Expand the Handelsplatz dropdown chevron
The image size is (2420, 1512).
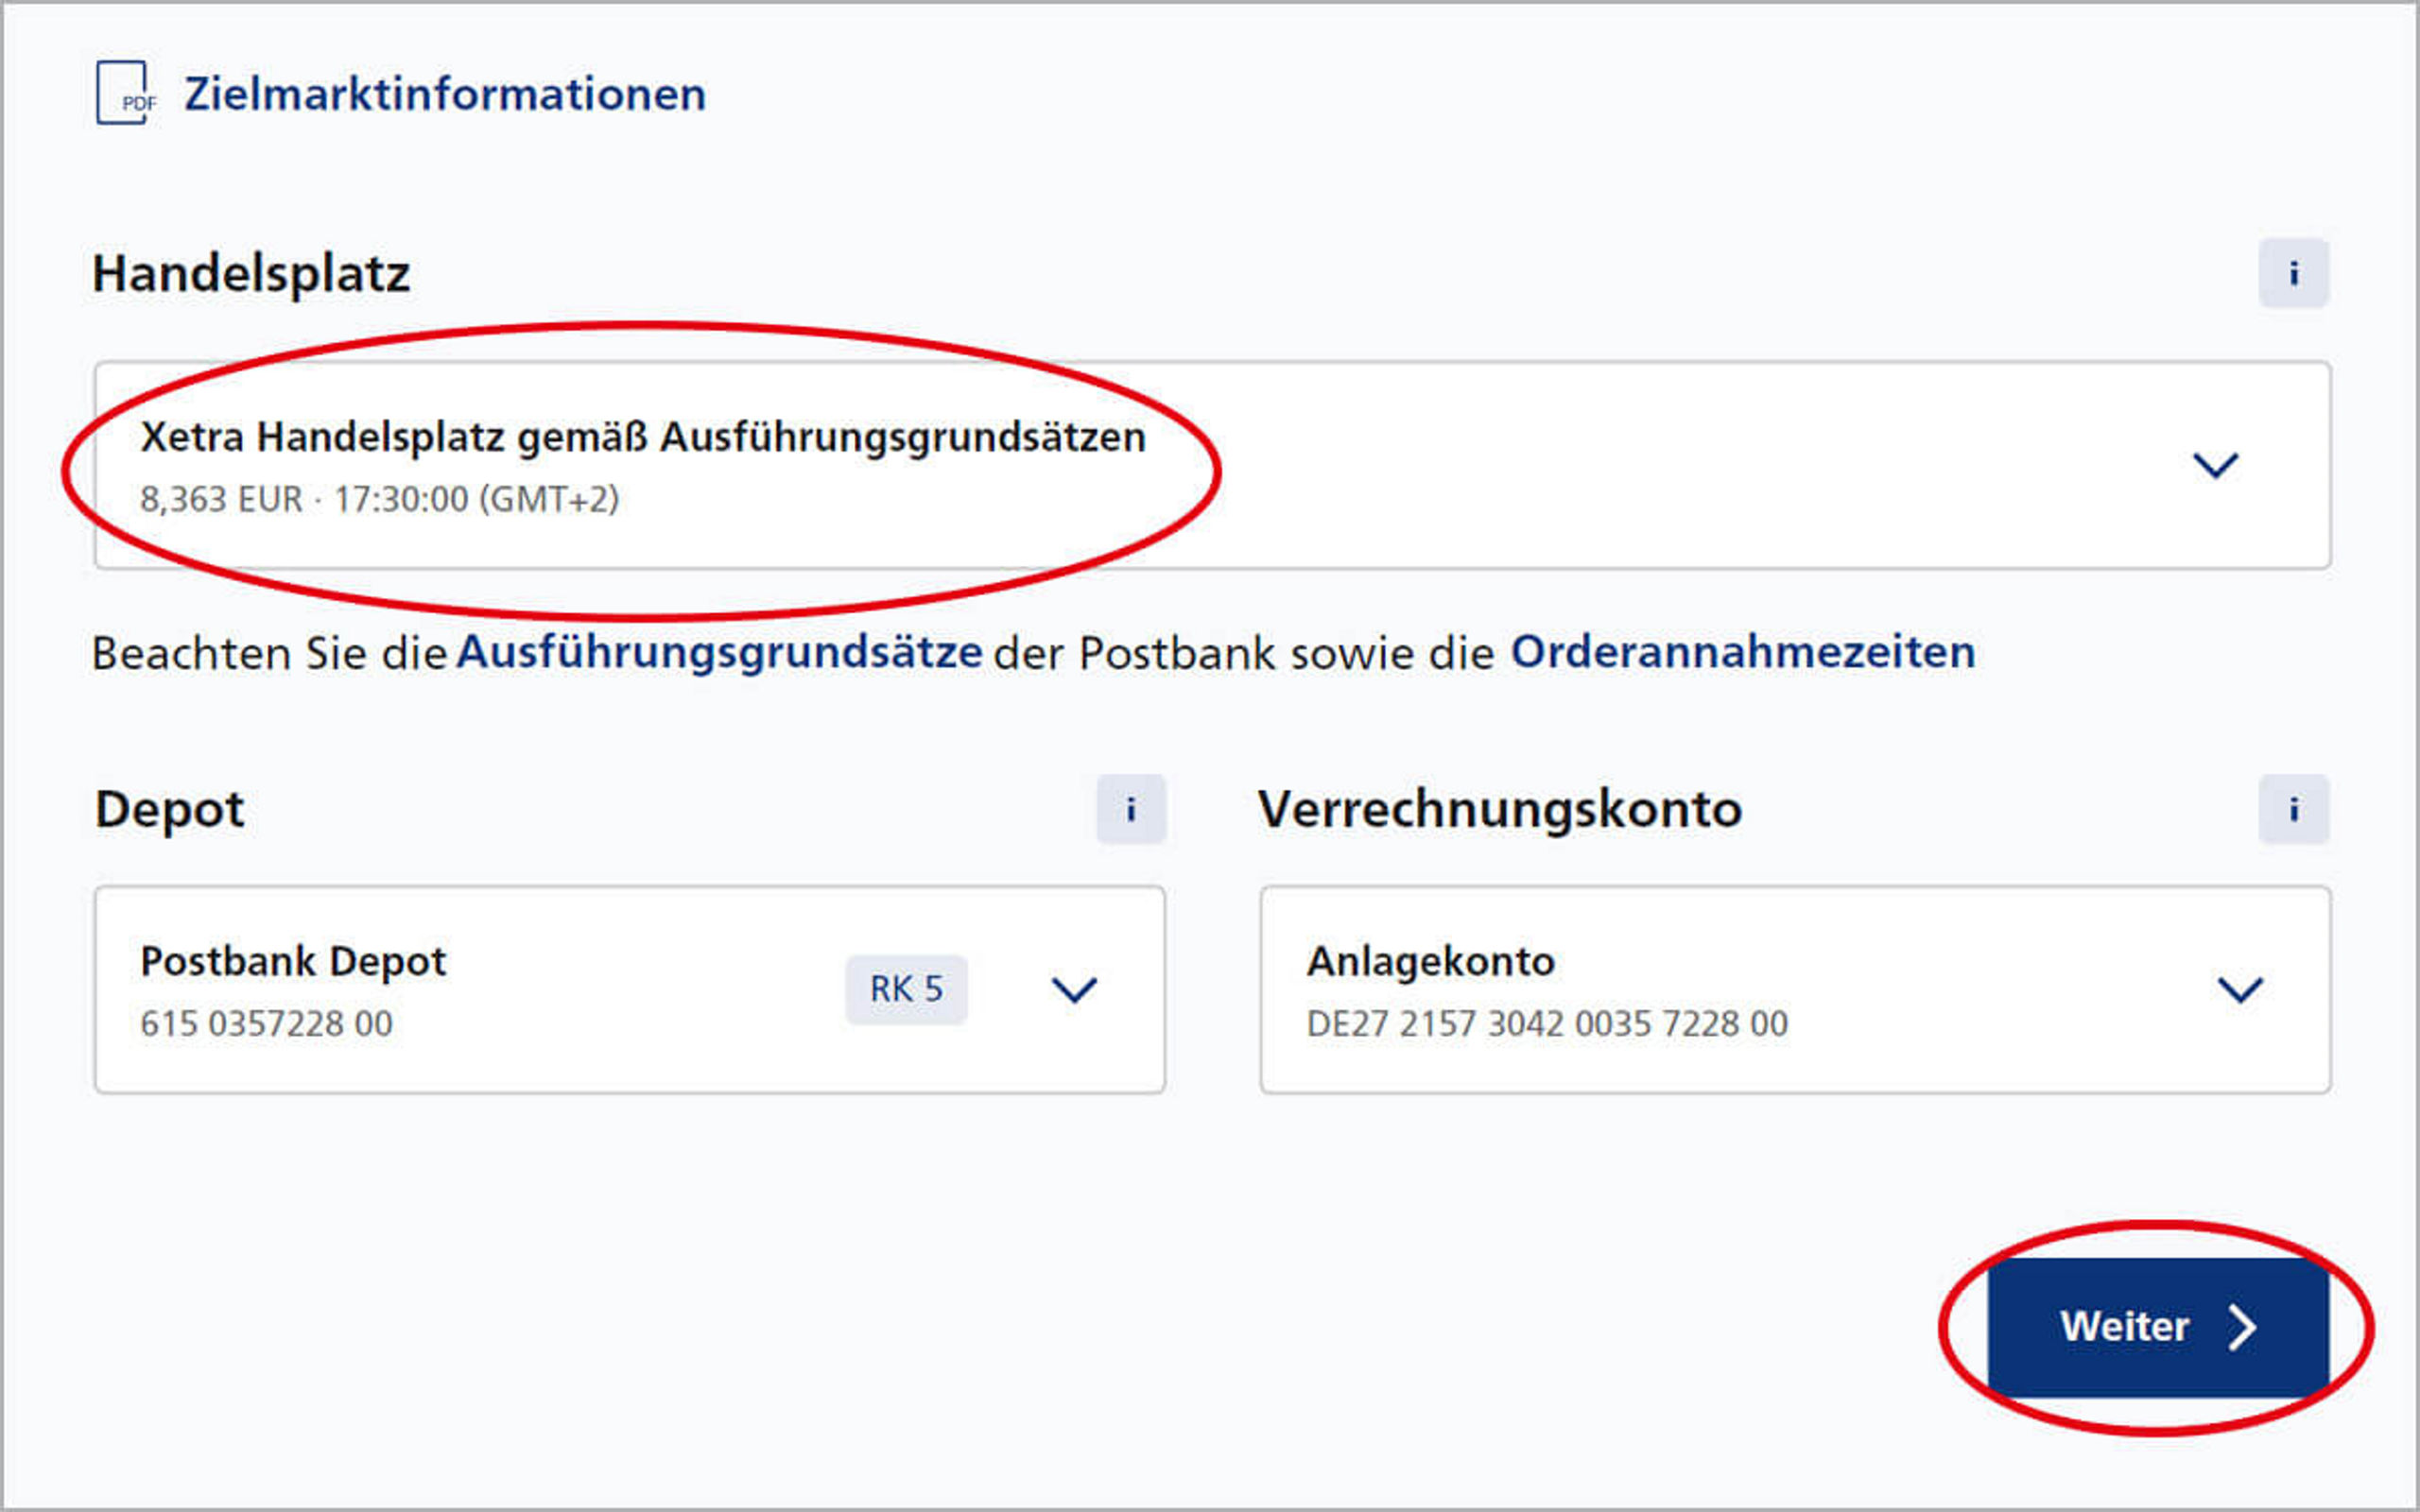pos(2215,465)
